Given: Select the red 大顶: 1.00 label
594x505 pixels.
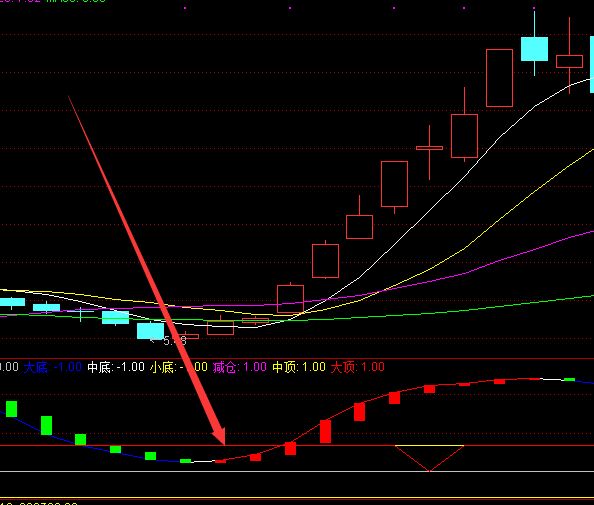Looking at the screenshot, I should [x=358, y=367].
